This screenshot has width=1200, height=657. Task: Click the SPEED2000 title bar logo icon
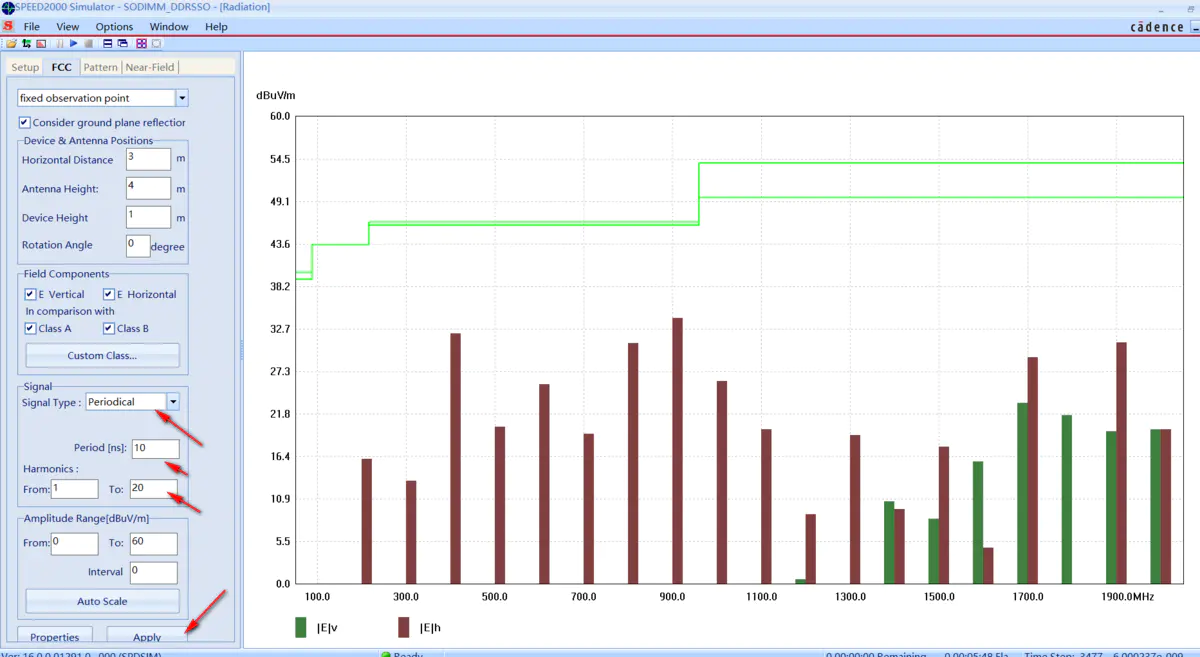coord(8,7)
